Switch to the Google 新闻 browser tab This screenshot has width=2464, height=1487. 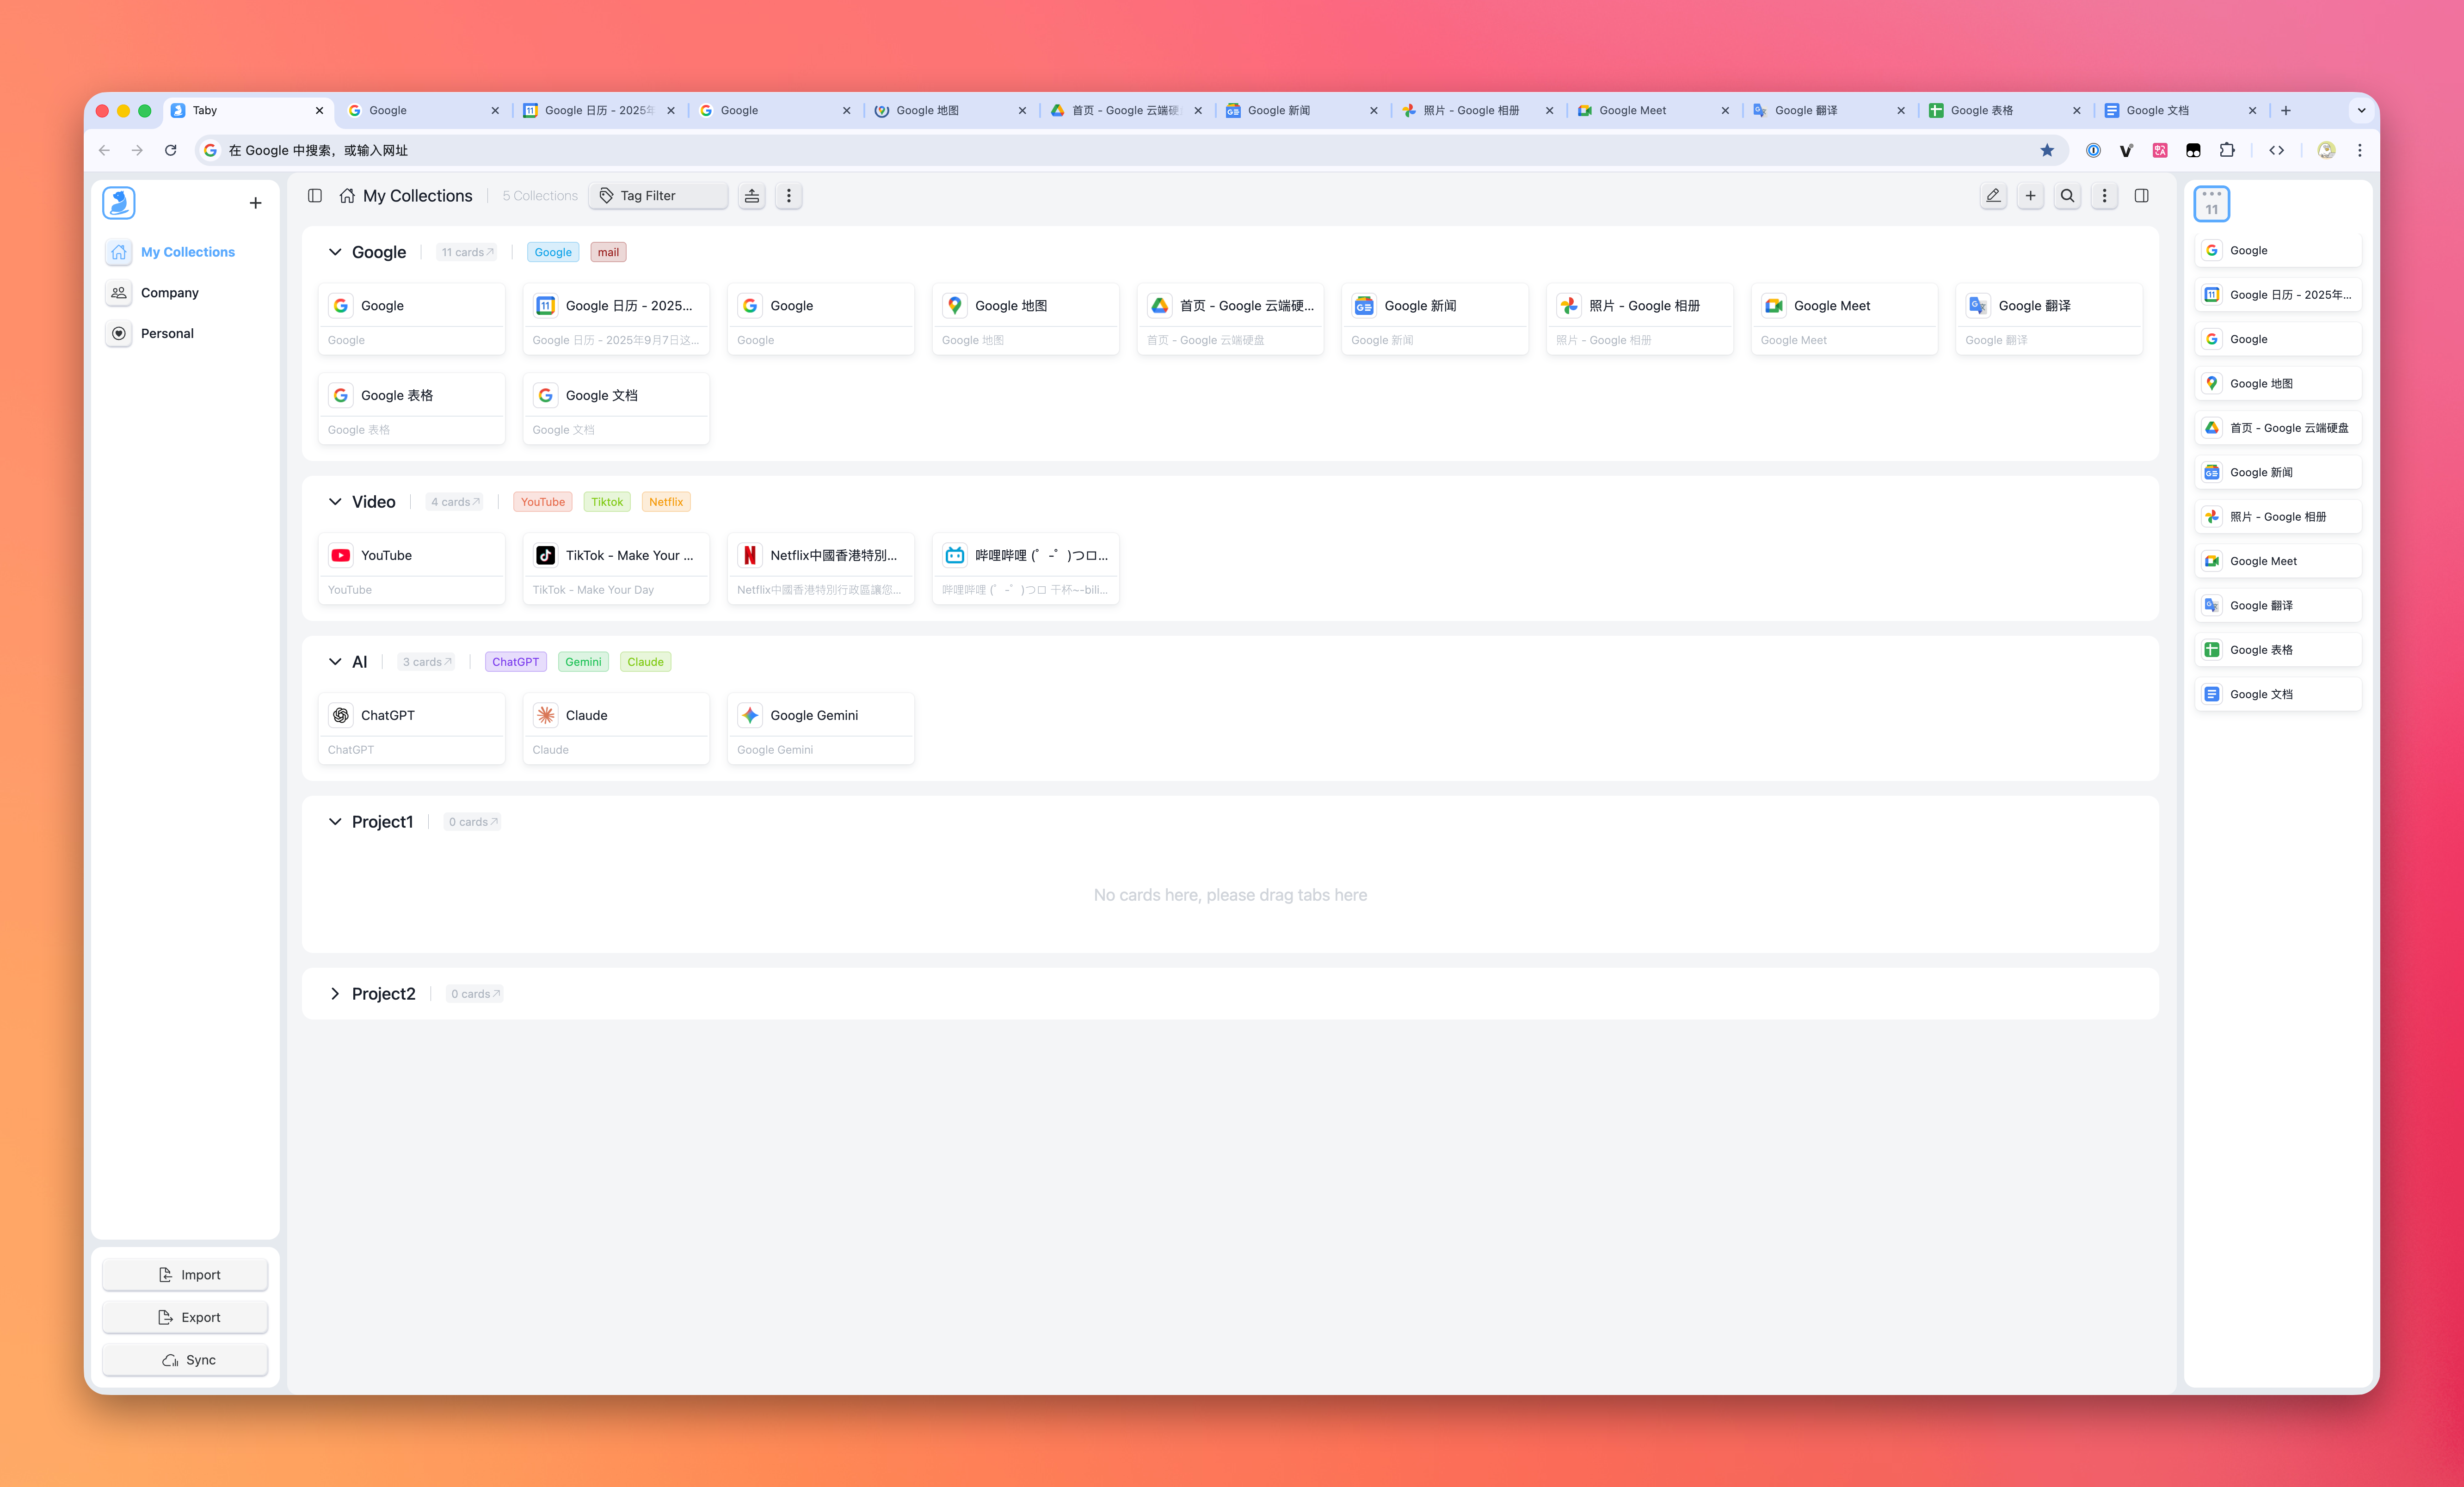tap(1302, 111)
